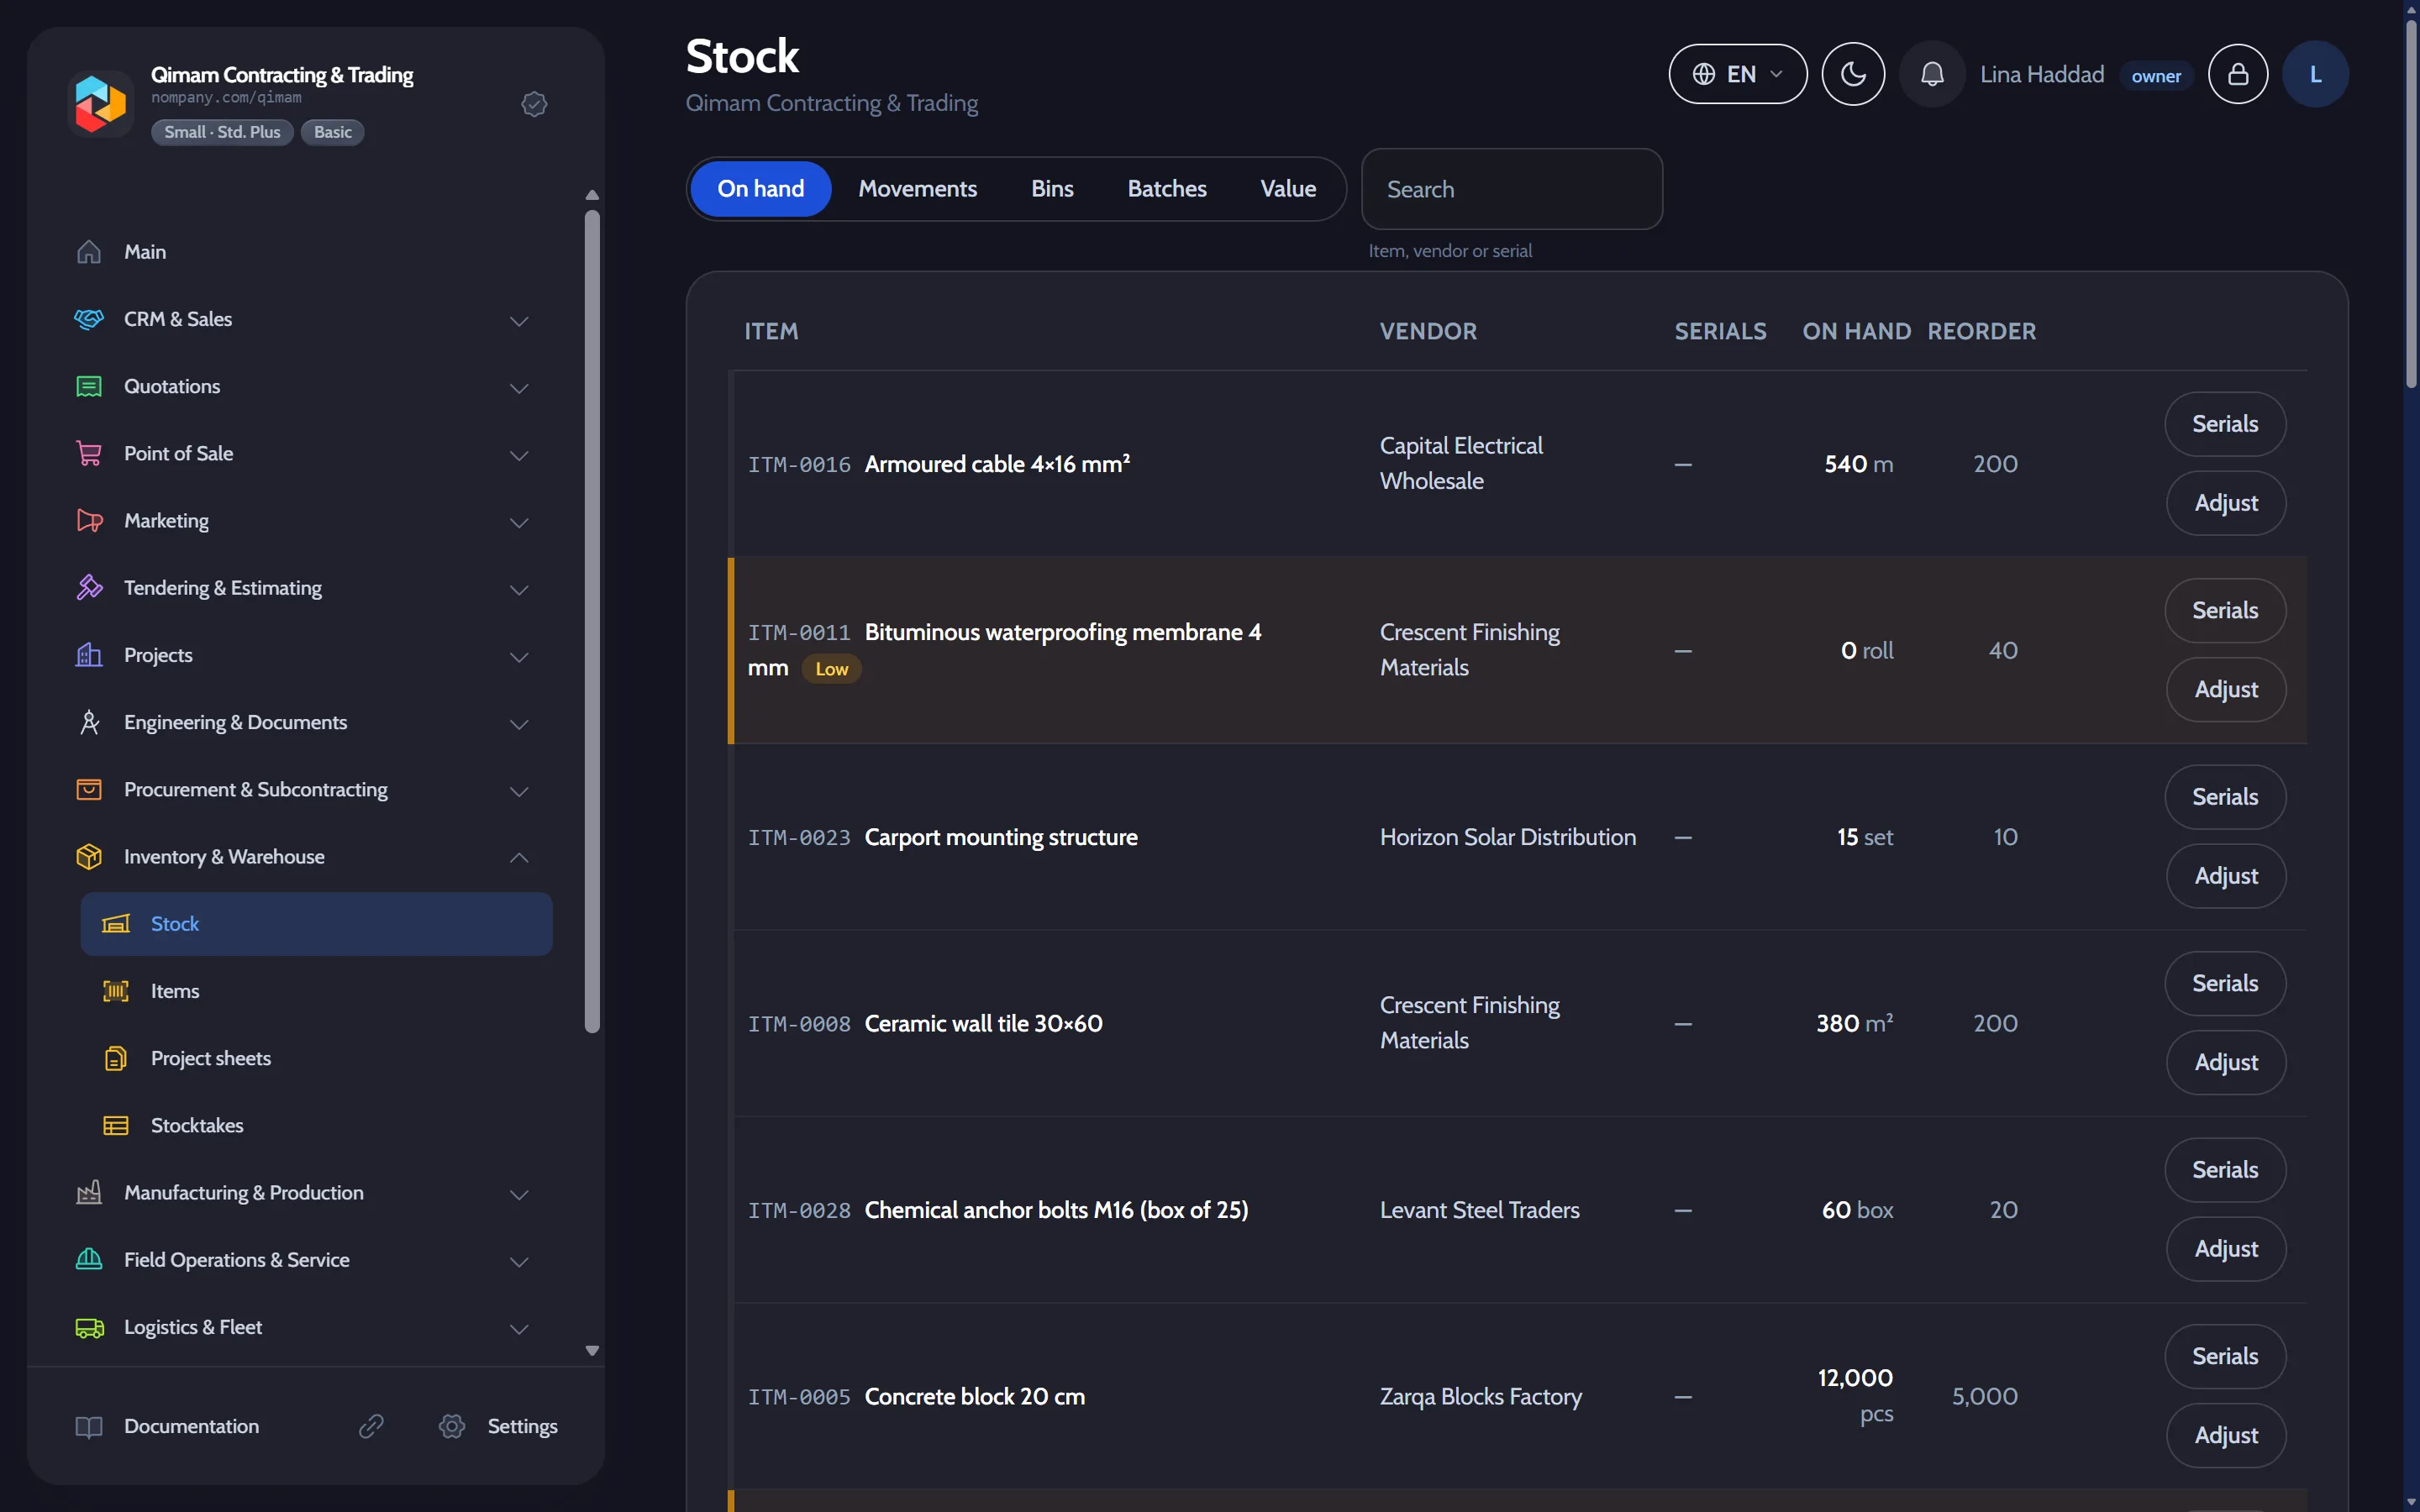Screen dimensions: 2420x1512
Task: Toggle dark mode with the moon button
Action: 1853,74
